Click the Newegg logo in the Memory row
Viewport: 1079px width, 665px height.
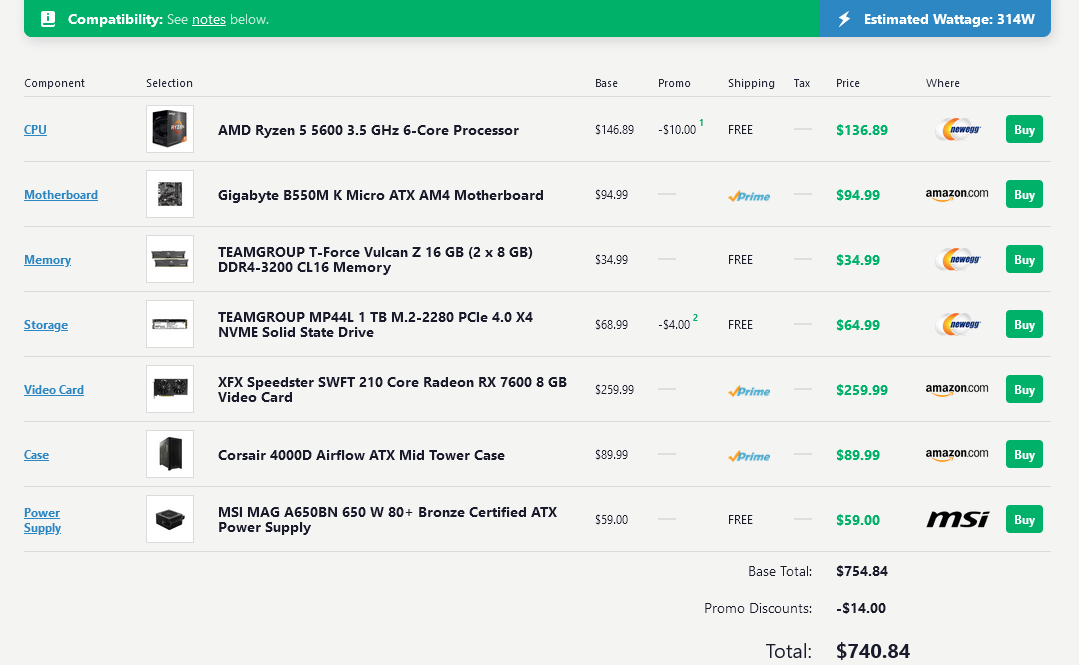click(957, 260)
